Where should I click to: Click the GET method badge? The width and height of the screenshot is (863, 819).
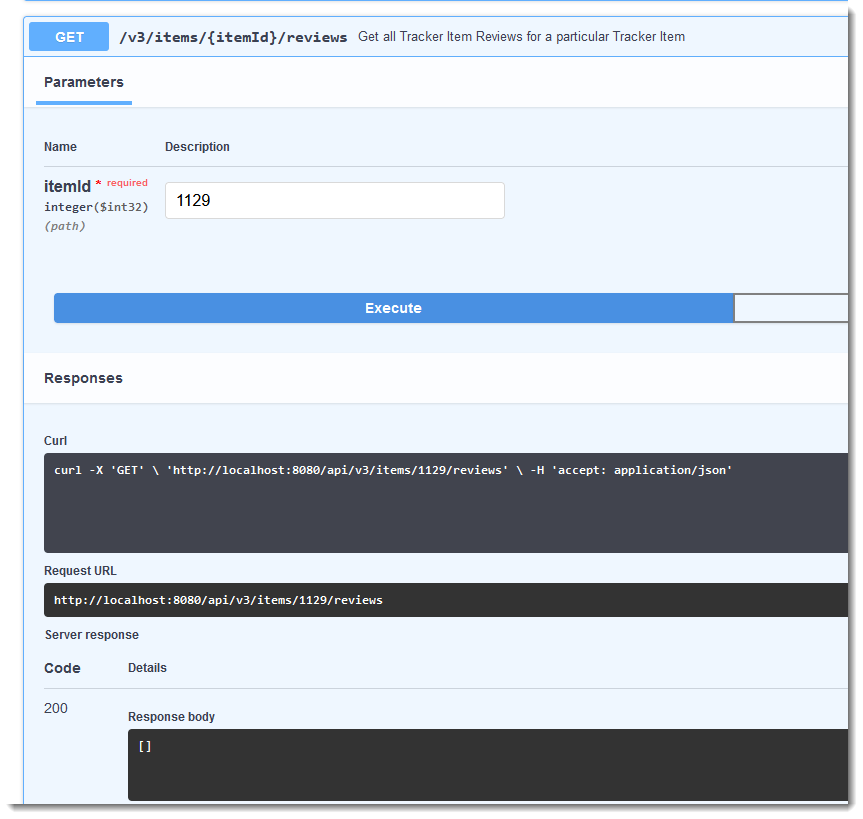point(68,36)
